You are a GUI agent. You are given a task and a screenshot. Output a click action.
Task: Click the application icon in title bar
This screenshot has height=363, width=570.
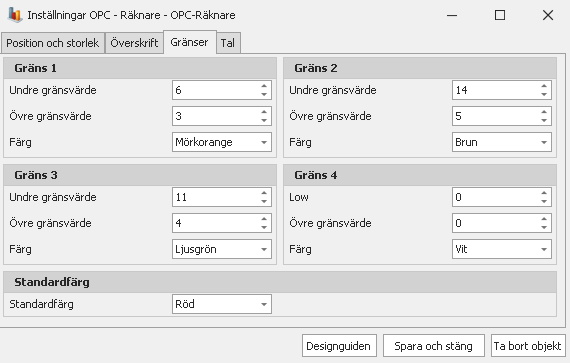point(15,15)
